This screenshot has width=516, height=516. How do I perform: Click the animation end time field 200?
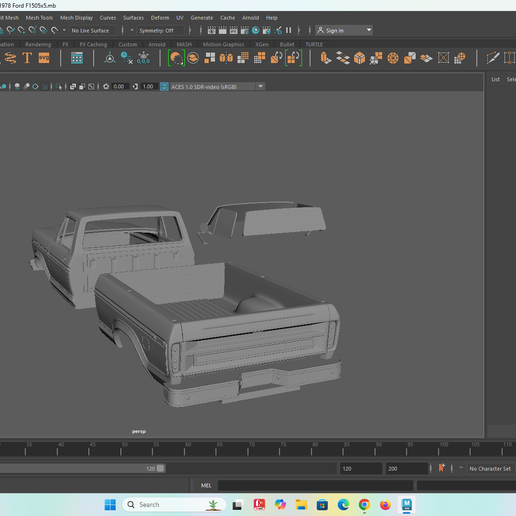[407, 469]
